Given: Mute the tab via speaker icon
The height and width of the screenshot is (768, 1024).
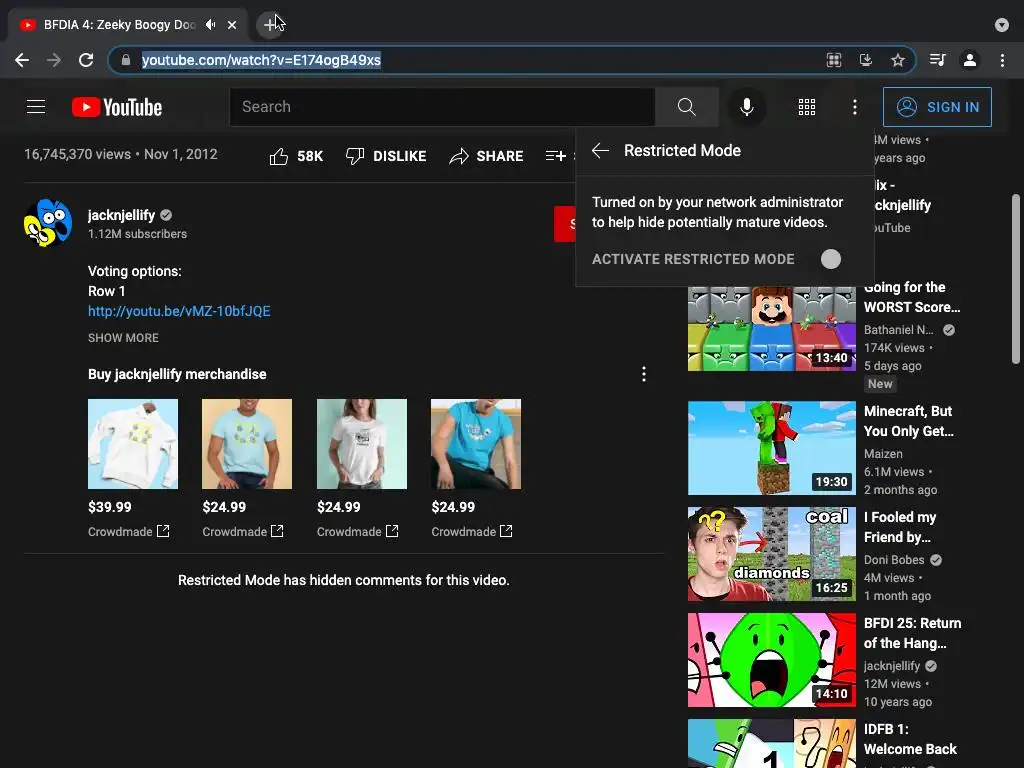Looking at the screenshot, I should [210, 25].
